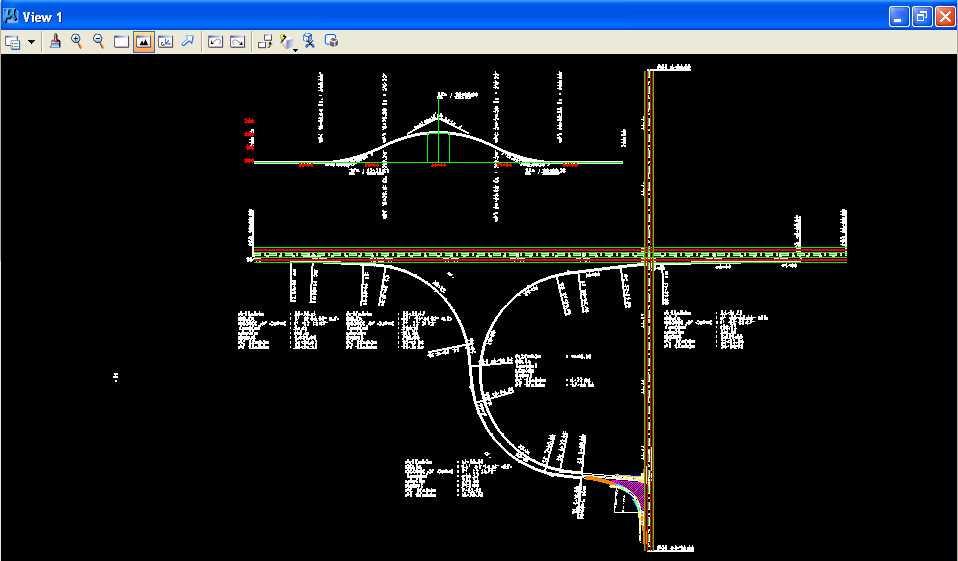Image resolution: width=958 pixels, height=561 pixels.
Task: Activate the Window Area tool
Action: point(121,42)
